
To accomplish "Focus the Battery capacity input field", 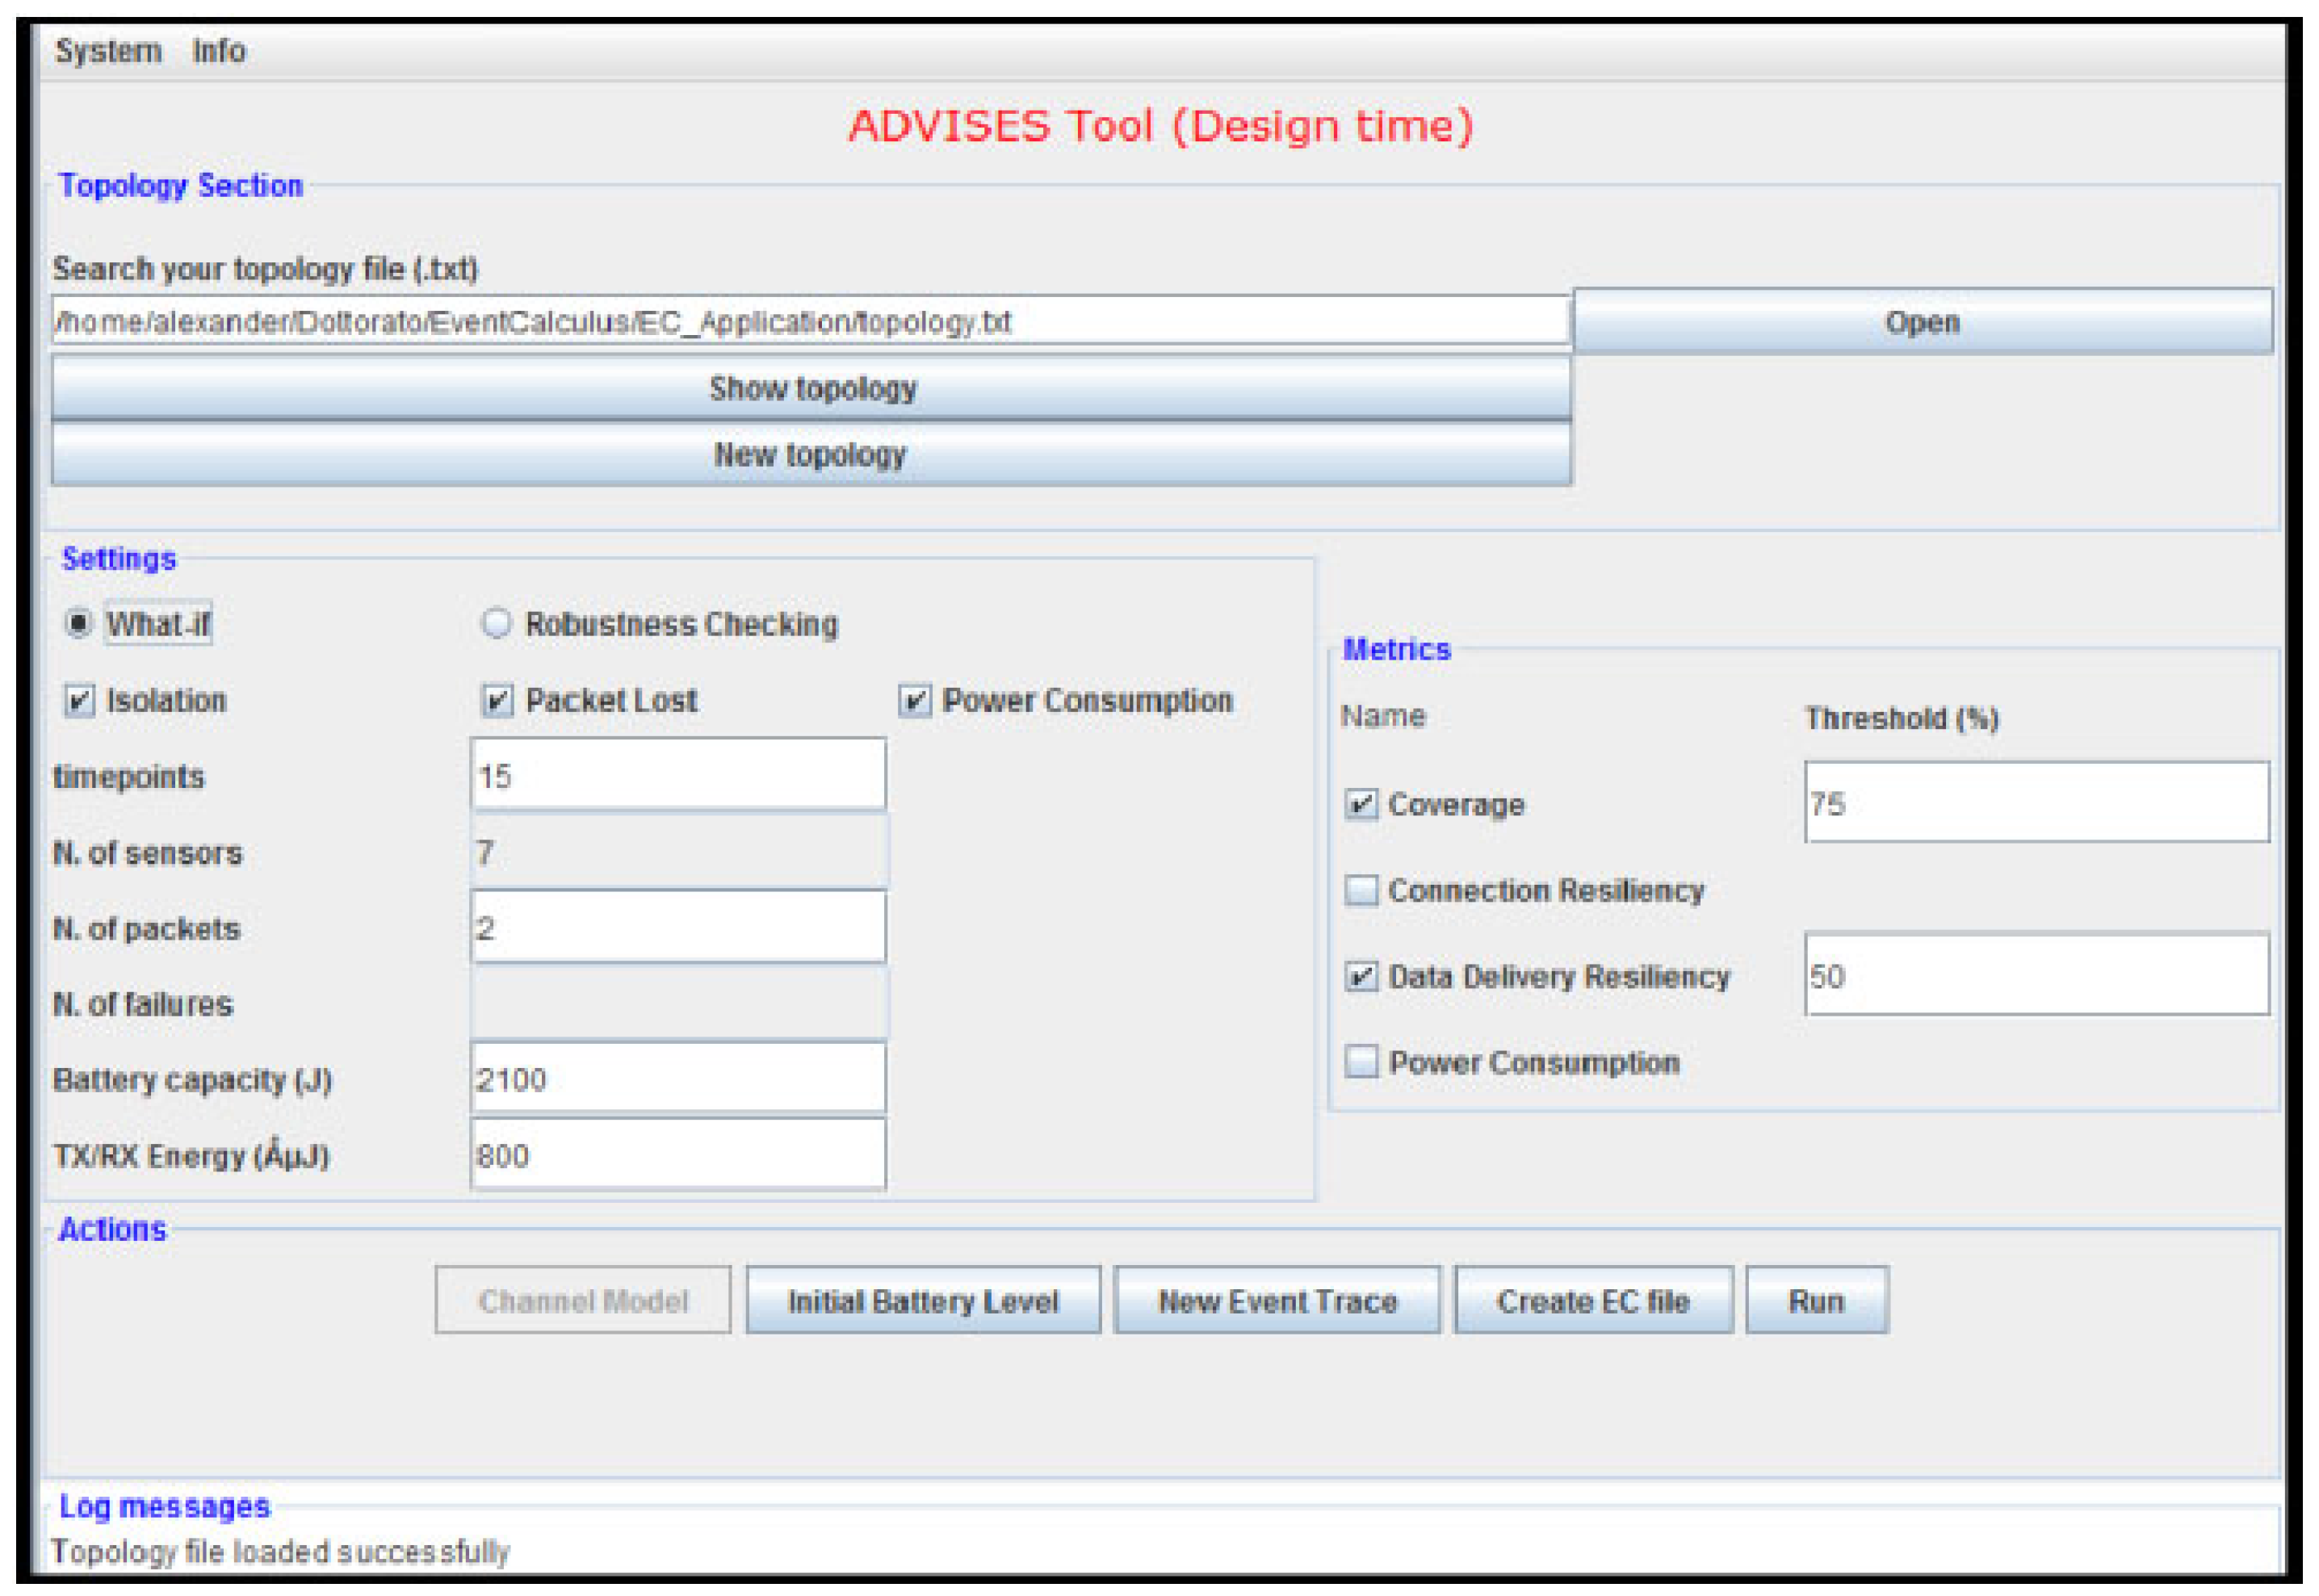I will click(677, 1079).
